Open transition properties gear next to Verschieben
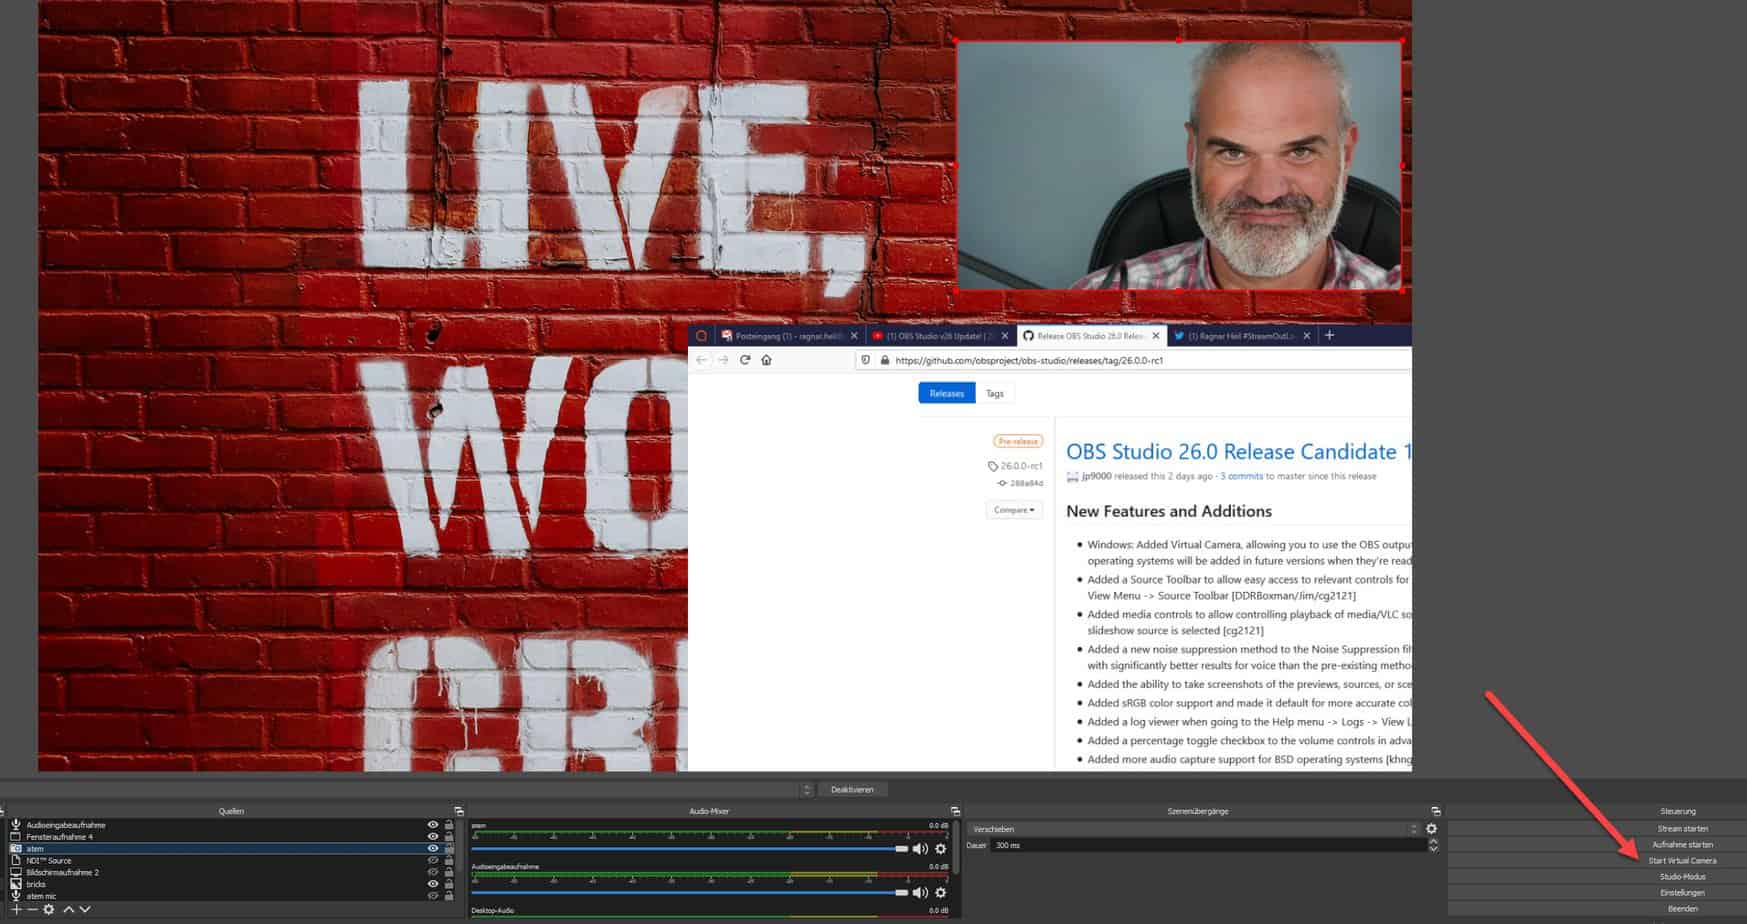Screen dimensions: 1747x924 pos(1431,829)
